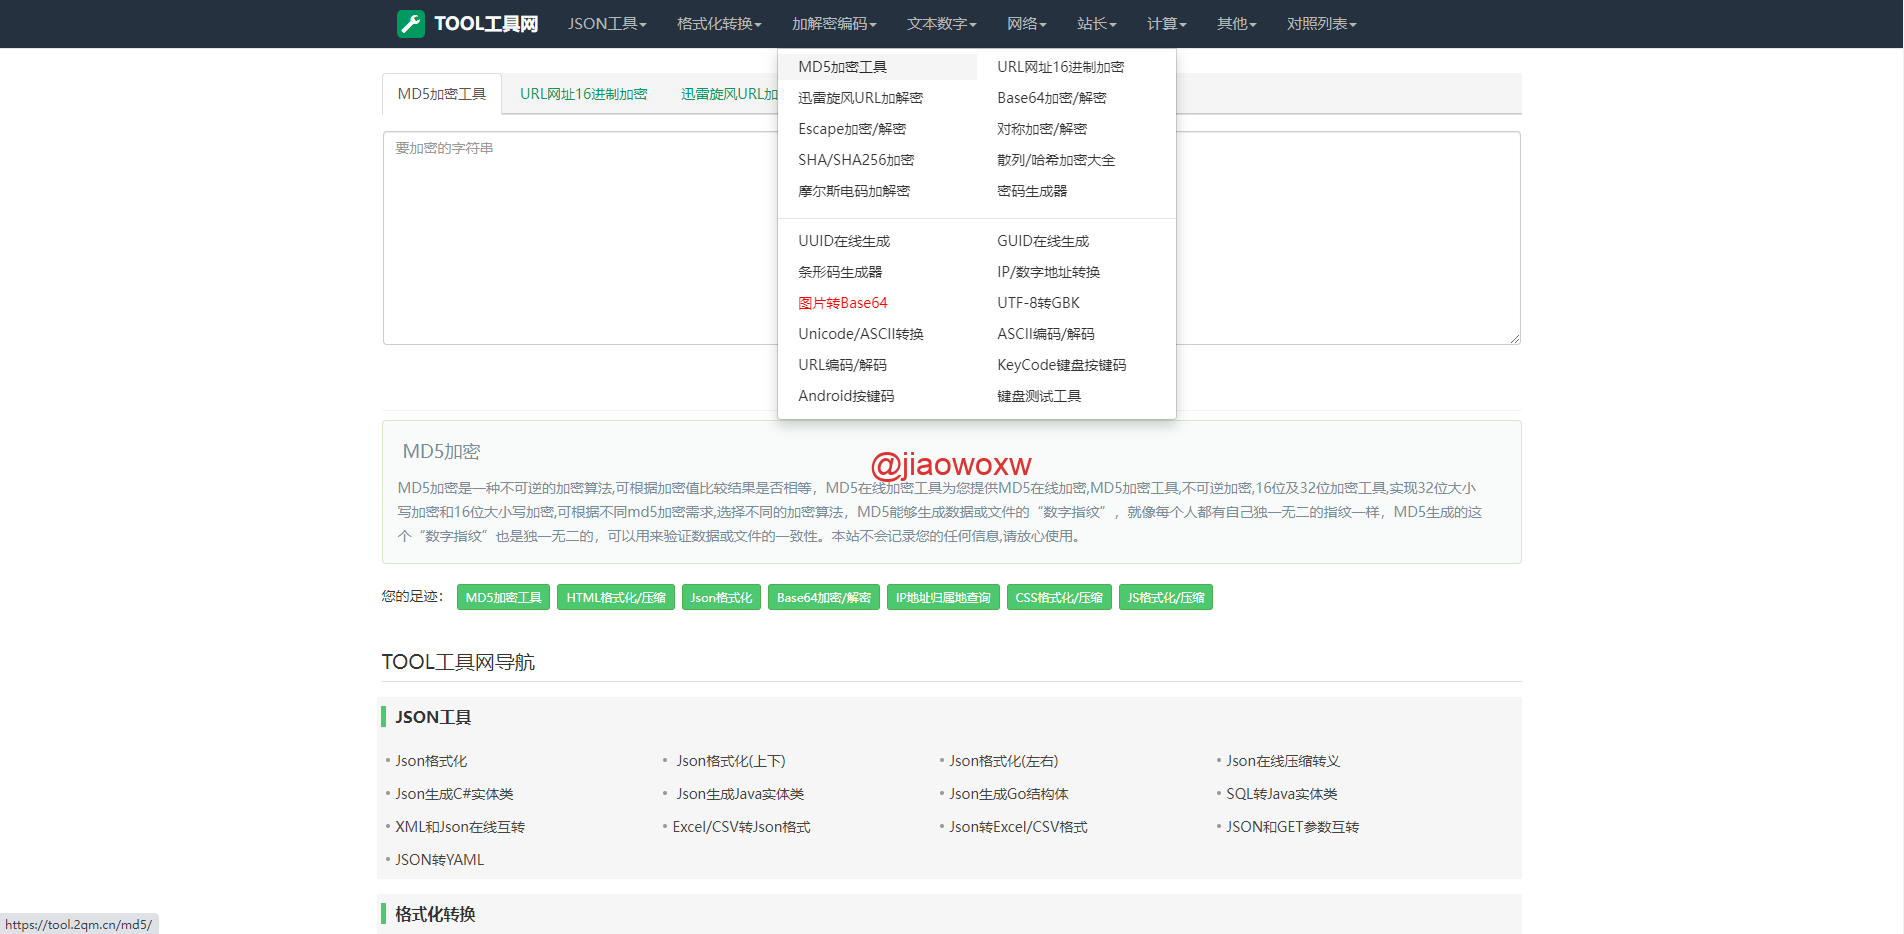The image size is (1904, 934).
Task: Open the JSON工具 dropdown menu
Action: tap(607, 24)
